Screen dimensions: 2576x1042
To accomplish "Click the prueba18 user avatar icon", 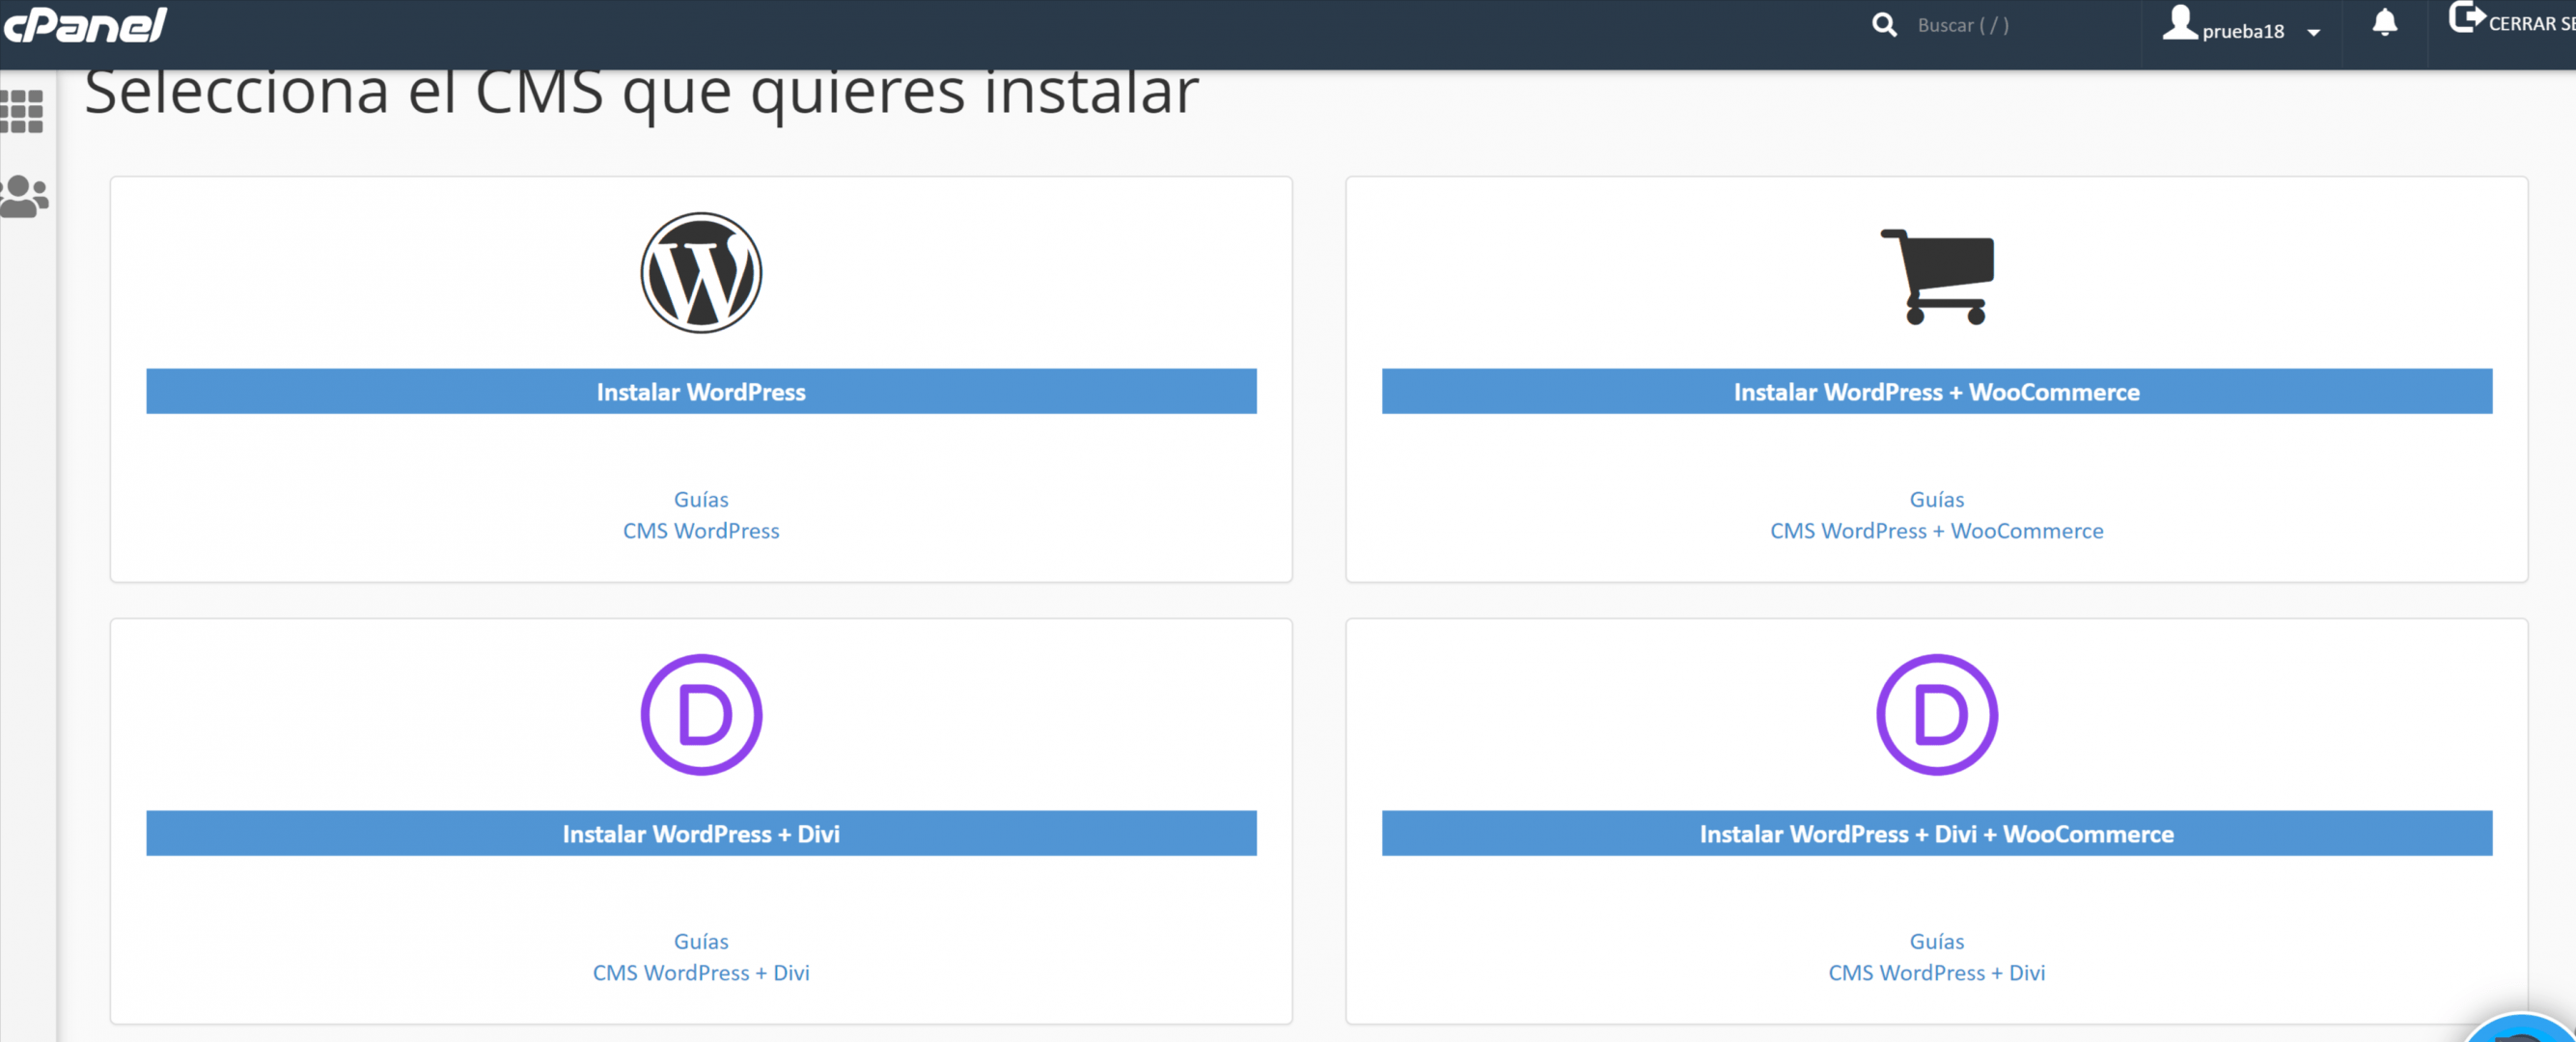I will (x=2179, y=23).
